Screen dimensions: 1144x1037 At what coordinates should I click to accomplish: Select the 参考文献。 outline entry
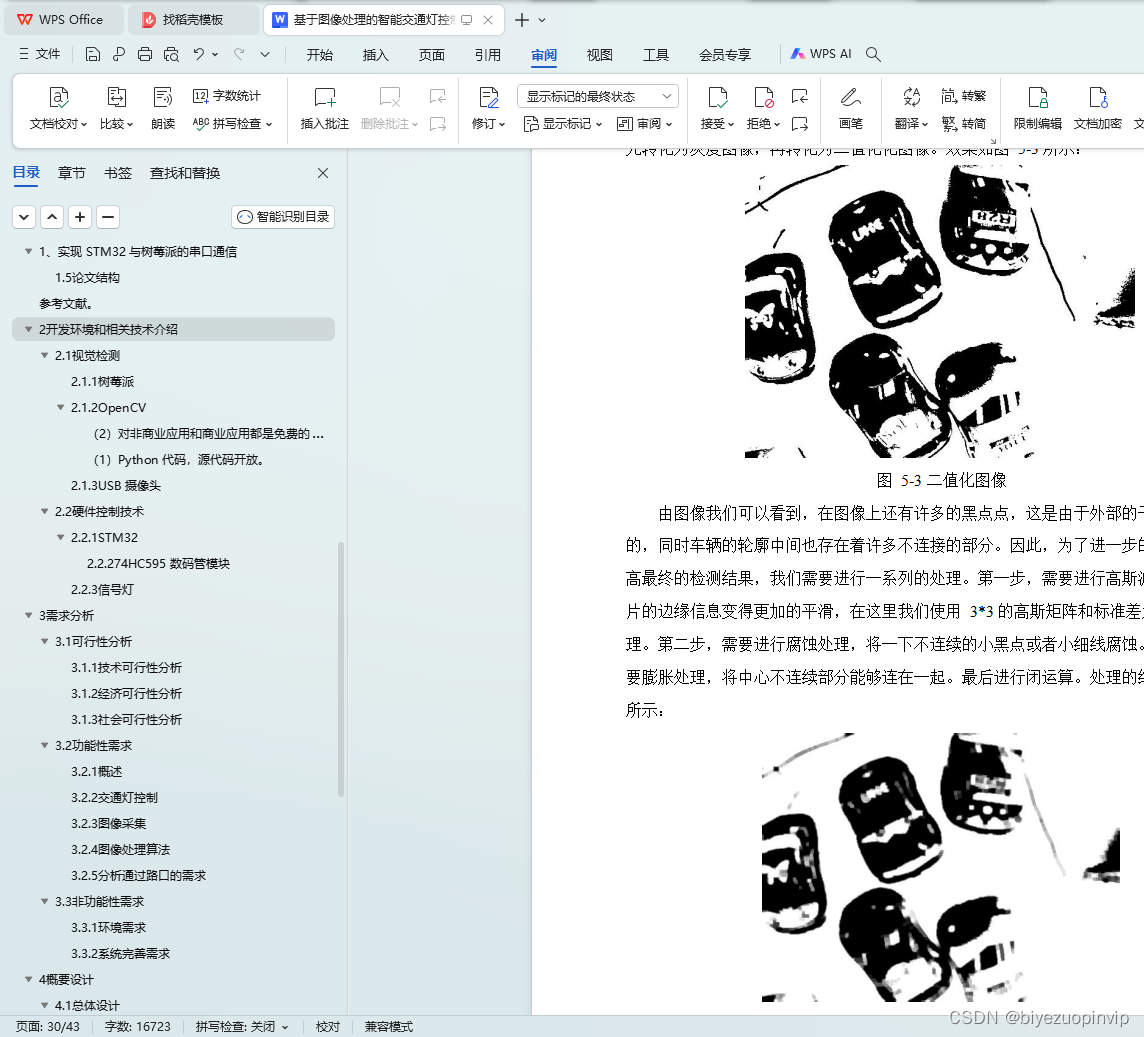point(66,304)
